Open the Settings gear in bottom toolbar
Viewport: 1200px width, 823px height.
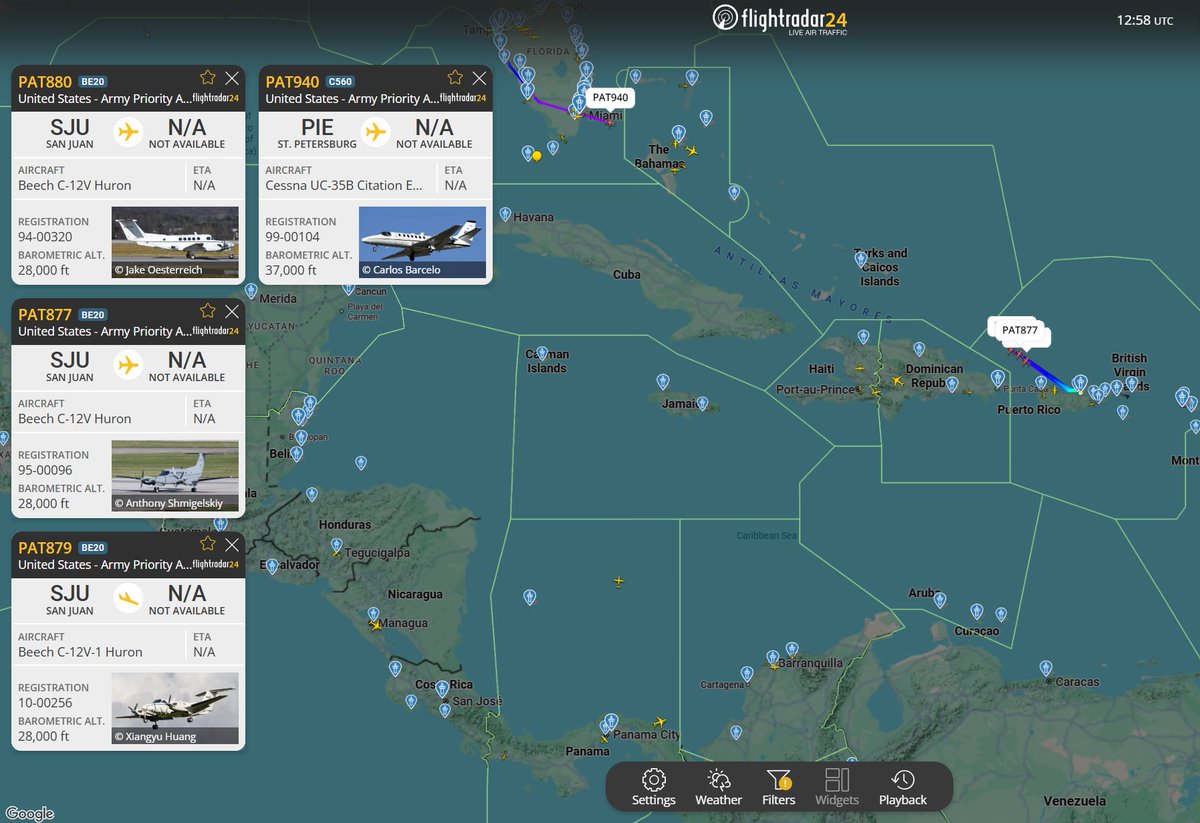coord(653,787)
